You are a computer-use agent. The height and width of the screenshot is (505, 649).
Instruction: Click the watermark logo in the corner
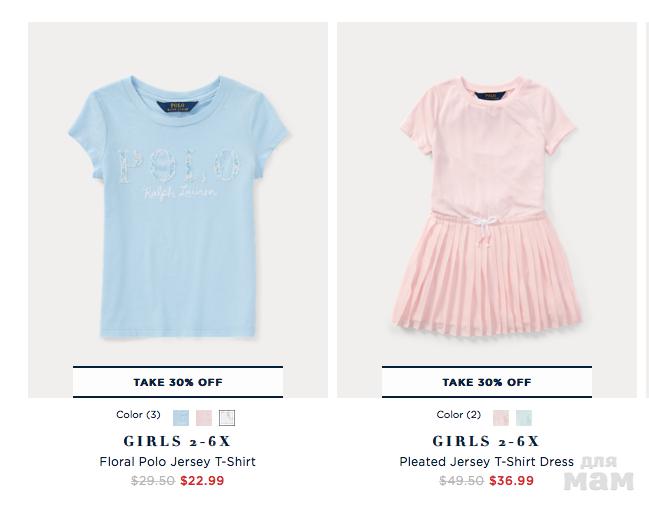(x=599, y=474)
